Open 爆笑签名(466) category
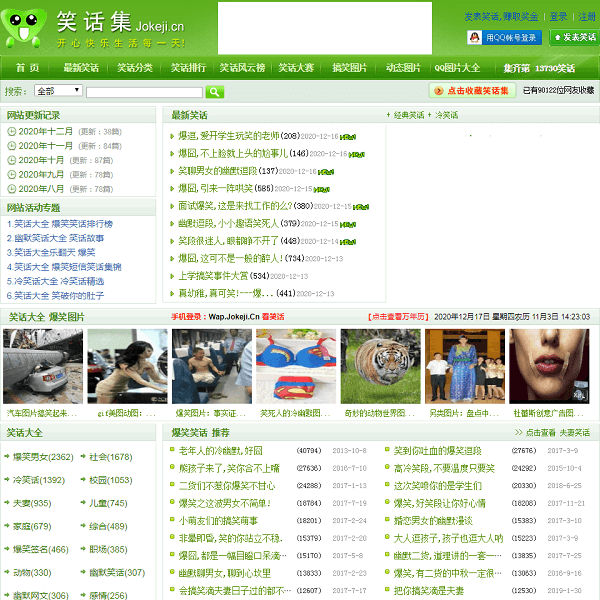The height and width of the screenshot is (600, 600). 41,549
